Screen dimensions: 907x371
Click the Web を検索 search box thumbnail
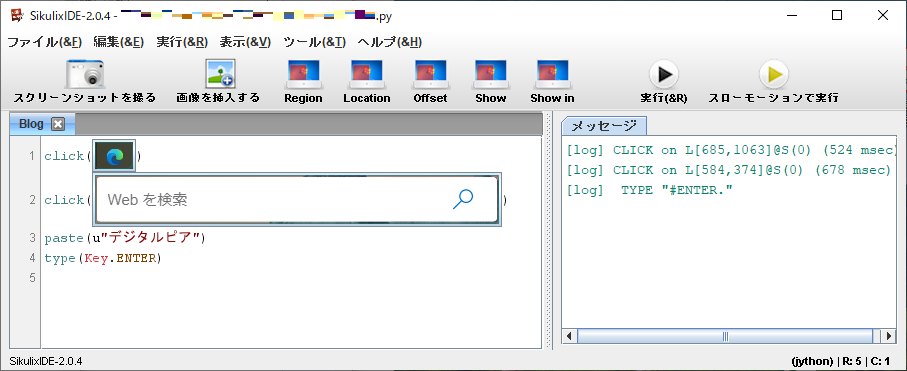tap(297, 200)
